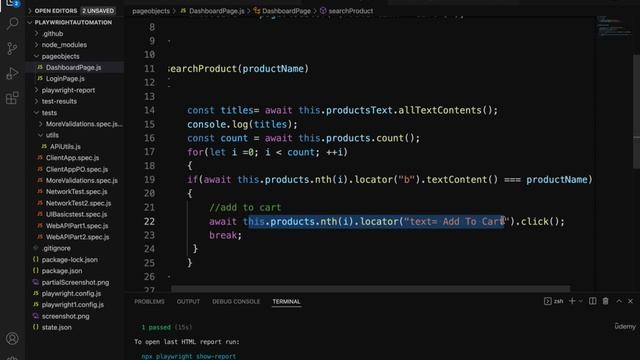Open WebAPIPart2.spec.js file
This screenshot has height=360, width=640.
(78, 237)
